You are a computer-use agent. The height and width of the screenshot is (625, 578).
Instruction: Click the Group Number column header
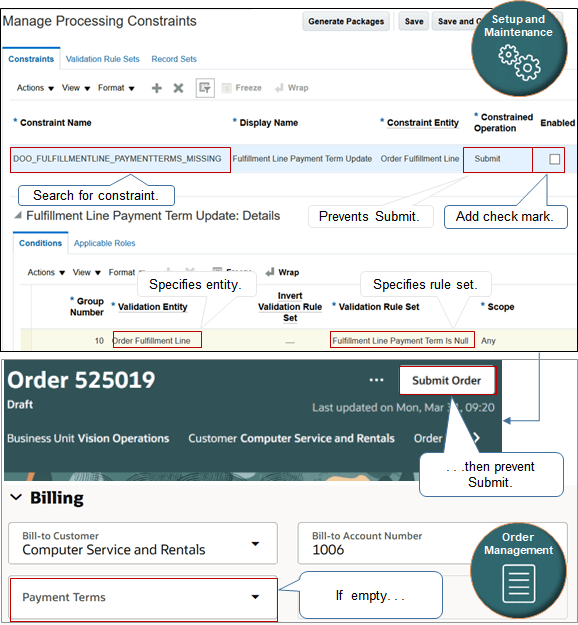click(87, 307)
